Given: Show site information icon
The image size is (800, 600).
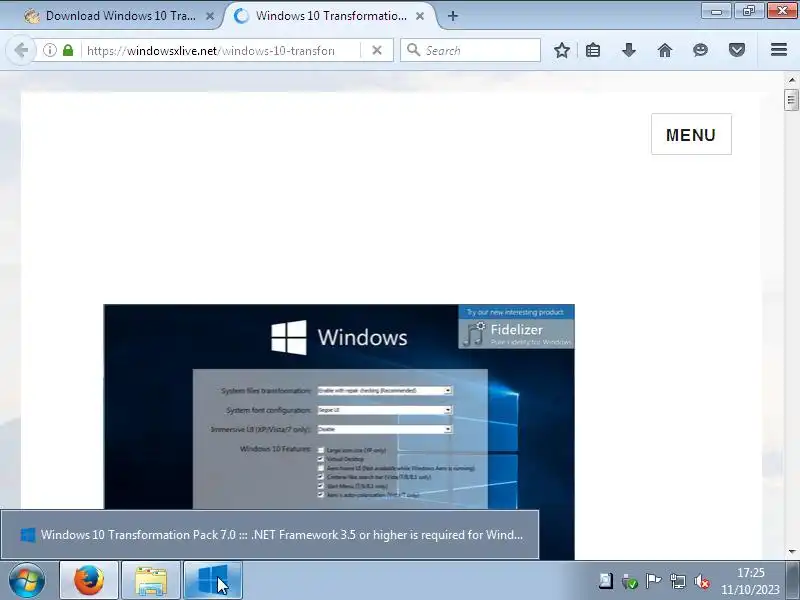Looking at the screenshot, I should pyautogui.click(x=49, y=50).
